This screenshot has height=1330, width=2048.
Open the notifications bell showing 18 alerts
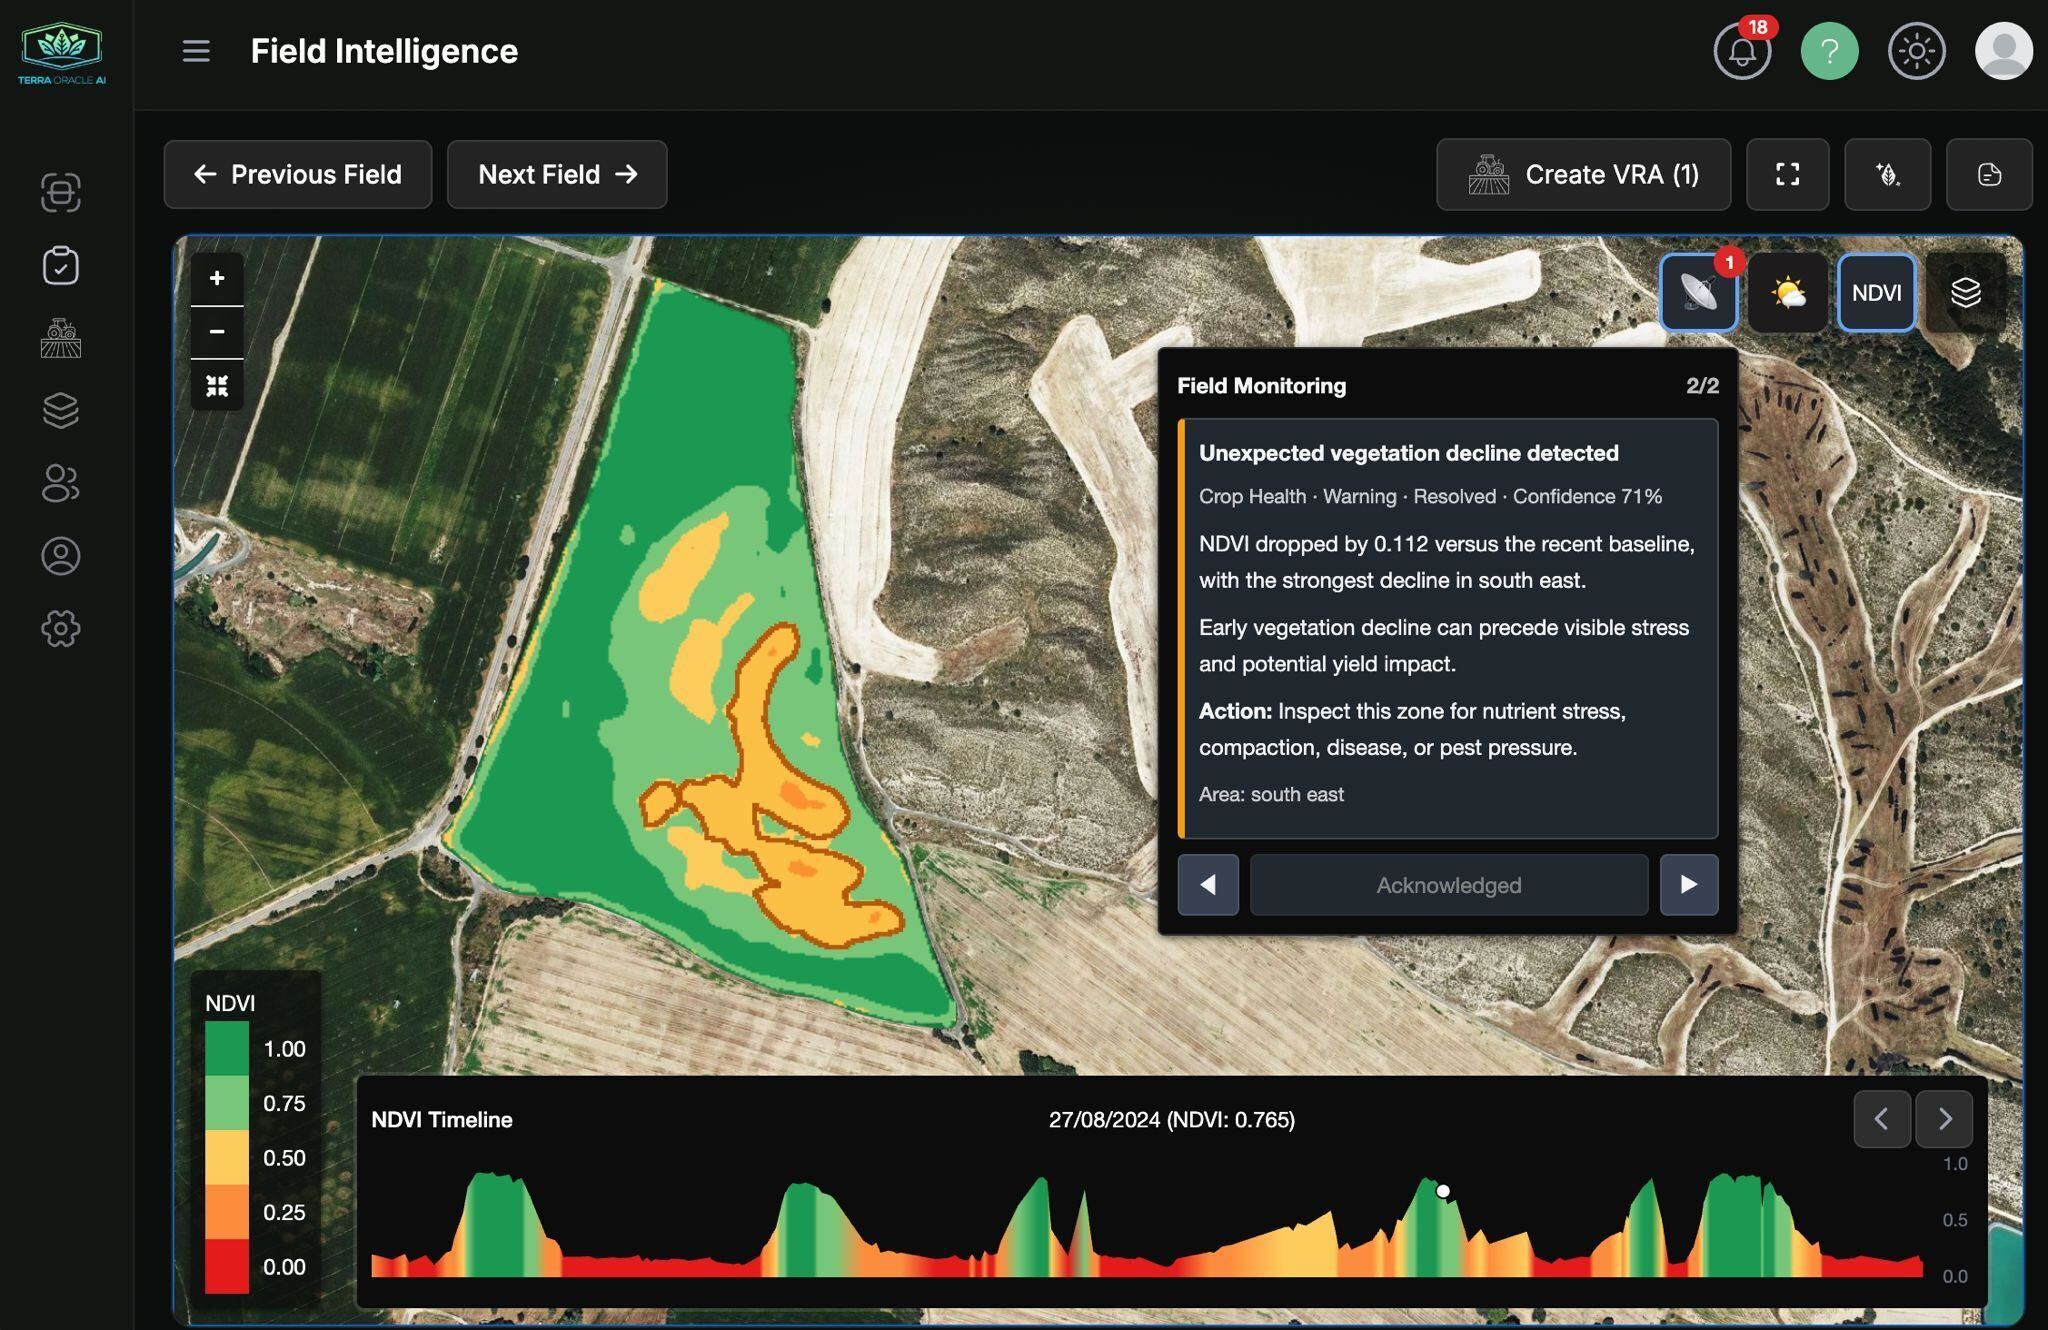1741,51
